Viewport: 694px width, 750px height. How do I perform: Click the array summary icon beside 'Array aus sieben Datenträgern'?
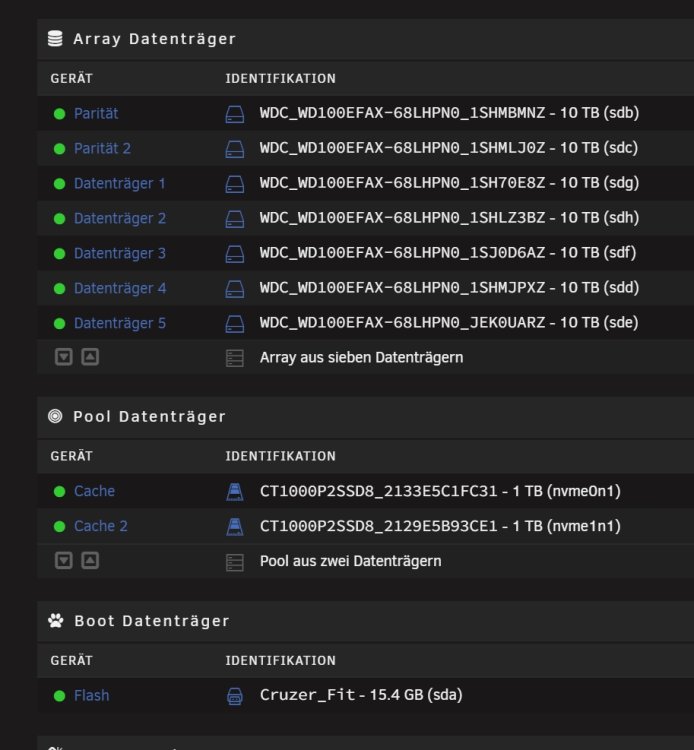(234, 358)
